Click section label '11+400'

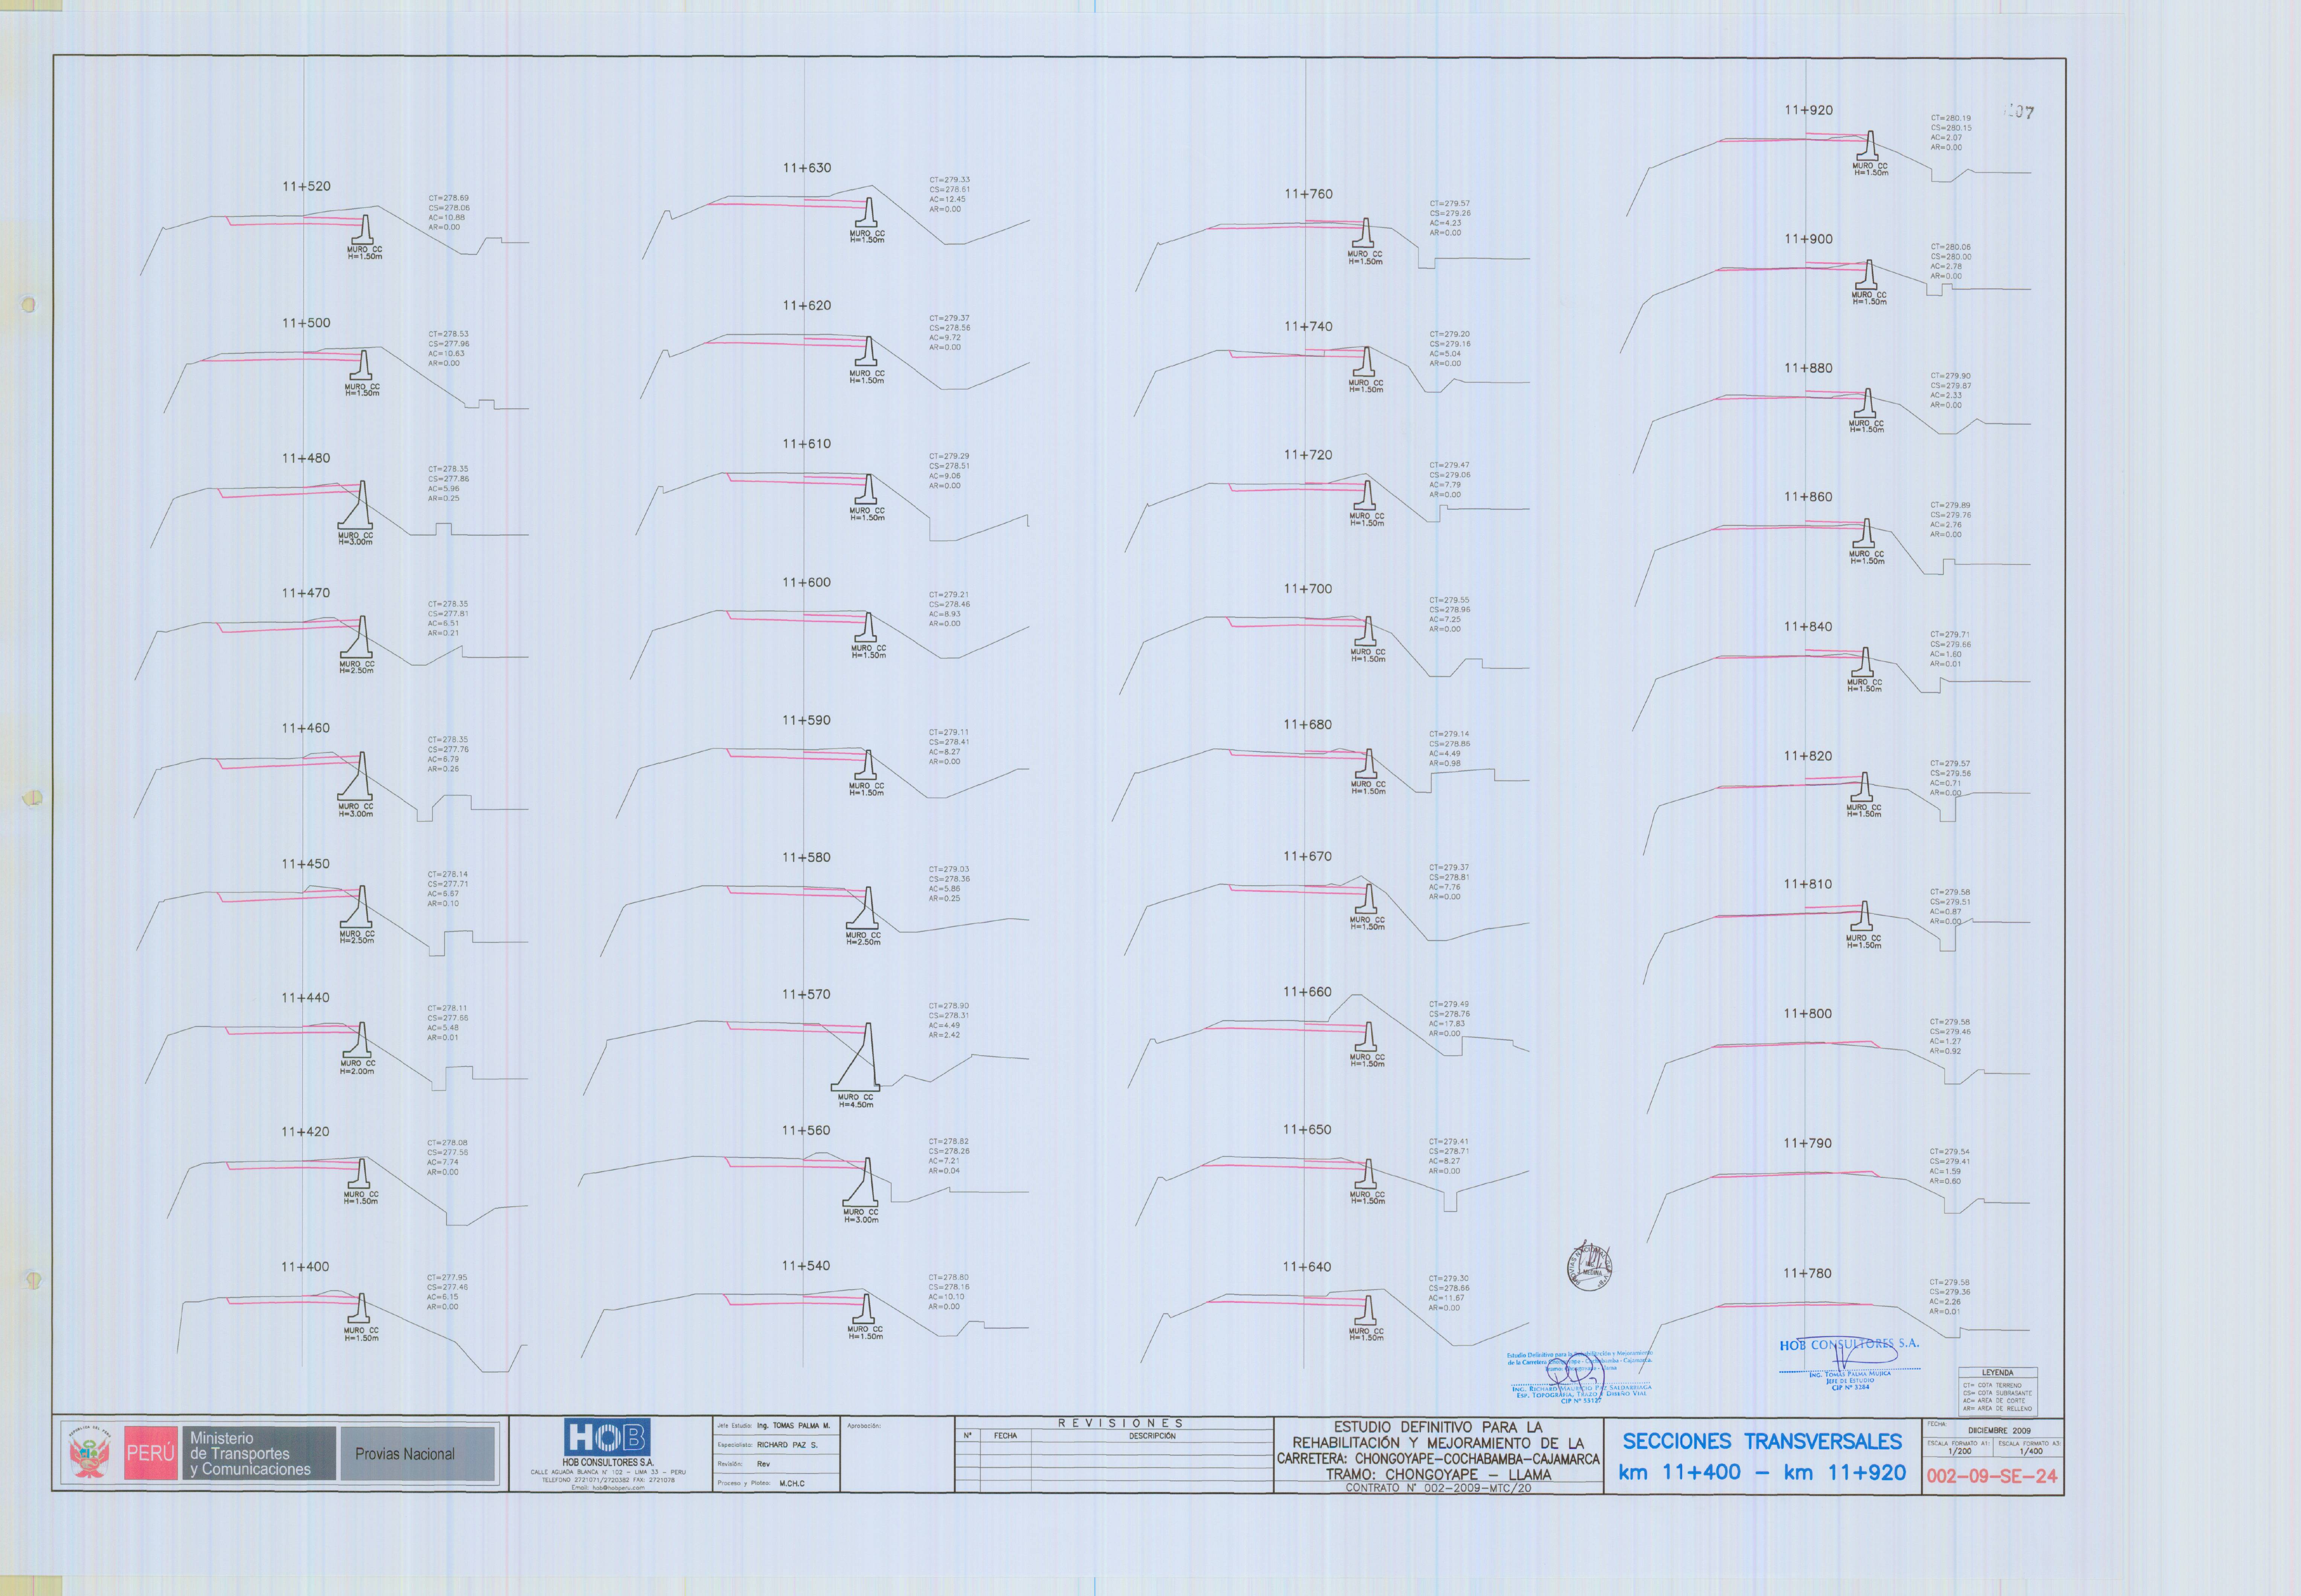305,1267
